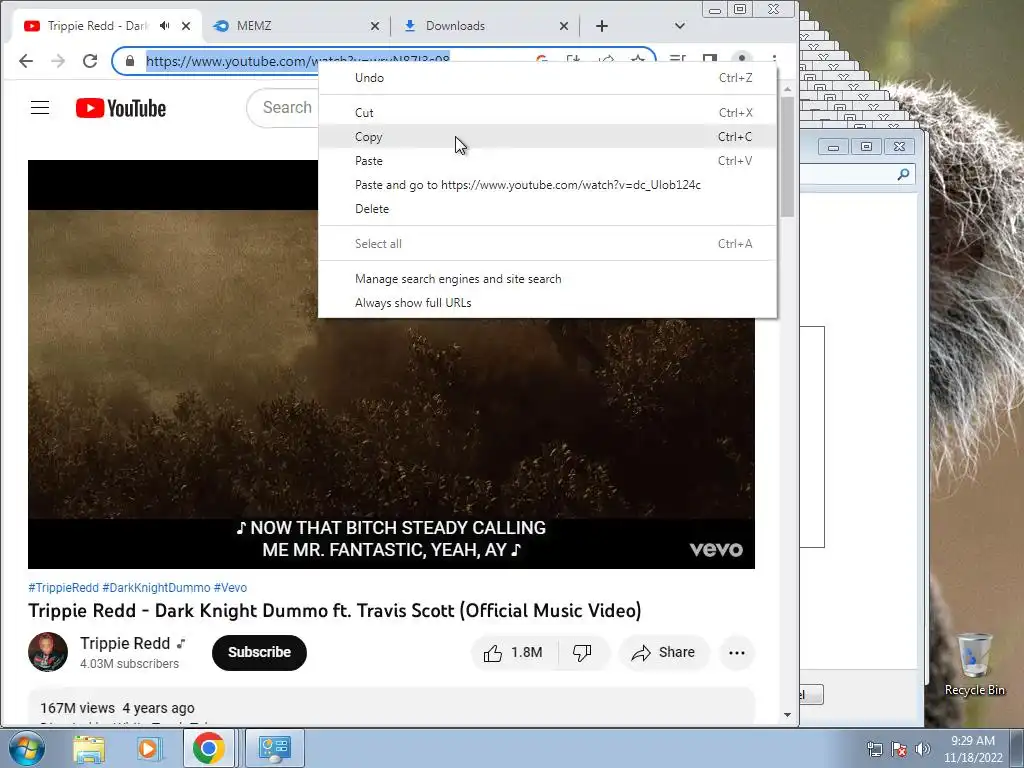1024x768 pixels.
Task: Click the vevo logo on the video
Action: pyautogui.click(x=716, y=549)
